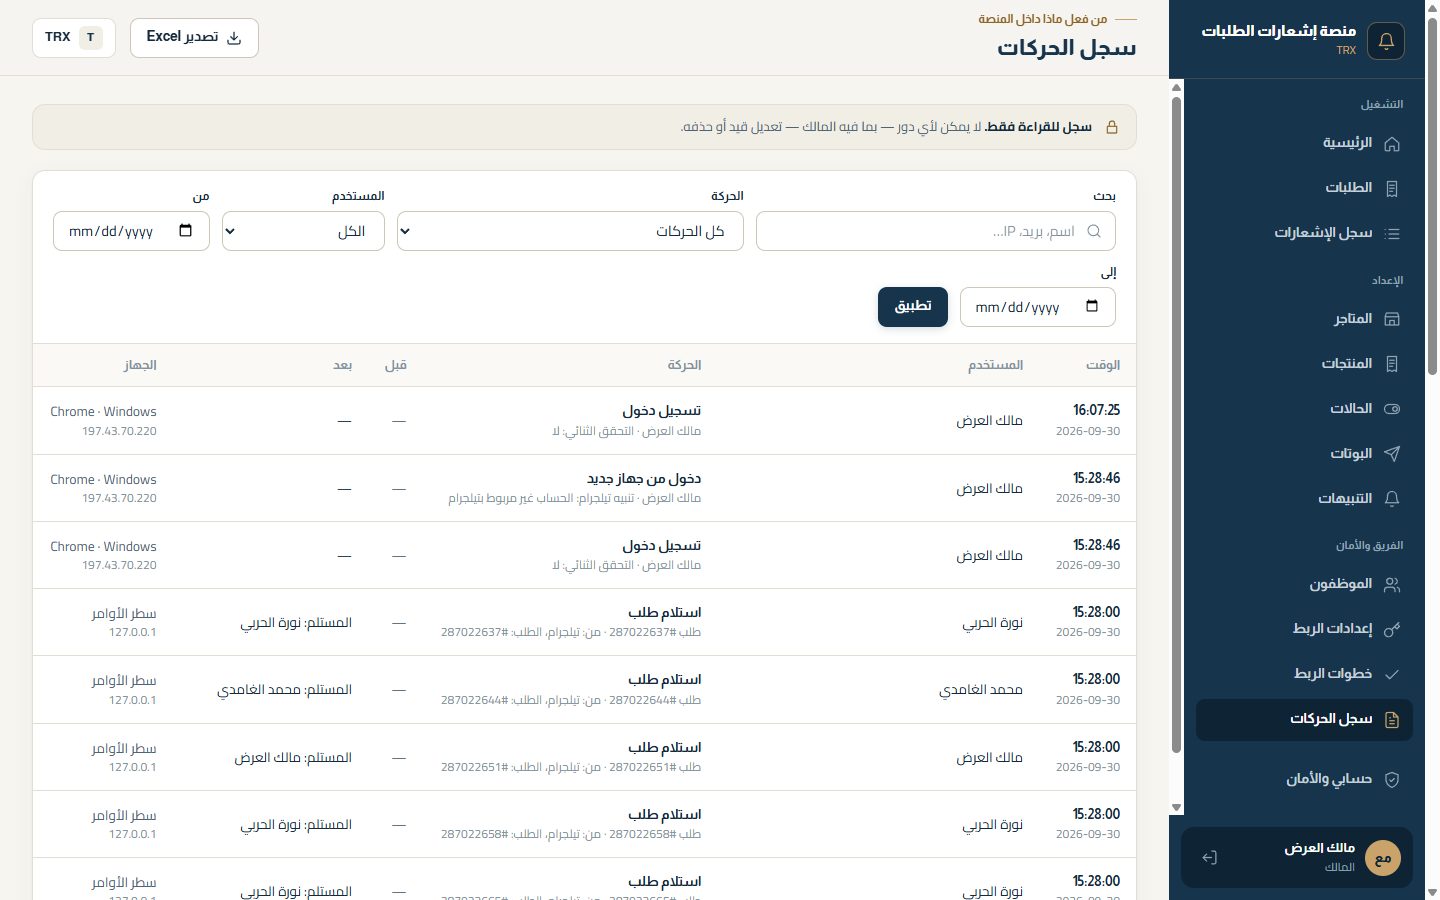Screen dimensions: 1440x900
Task: Click the الجهاز column header
Action: [140, 365]
